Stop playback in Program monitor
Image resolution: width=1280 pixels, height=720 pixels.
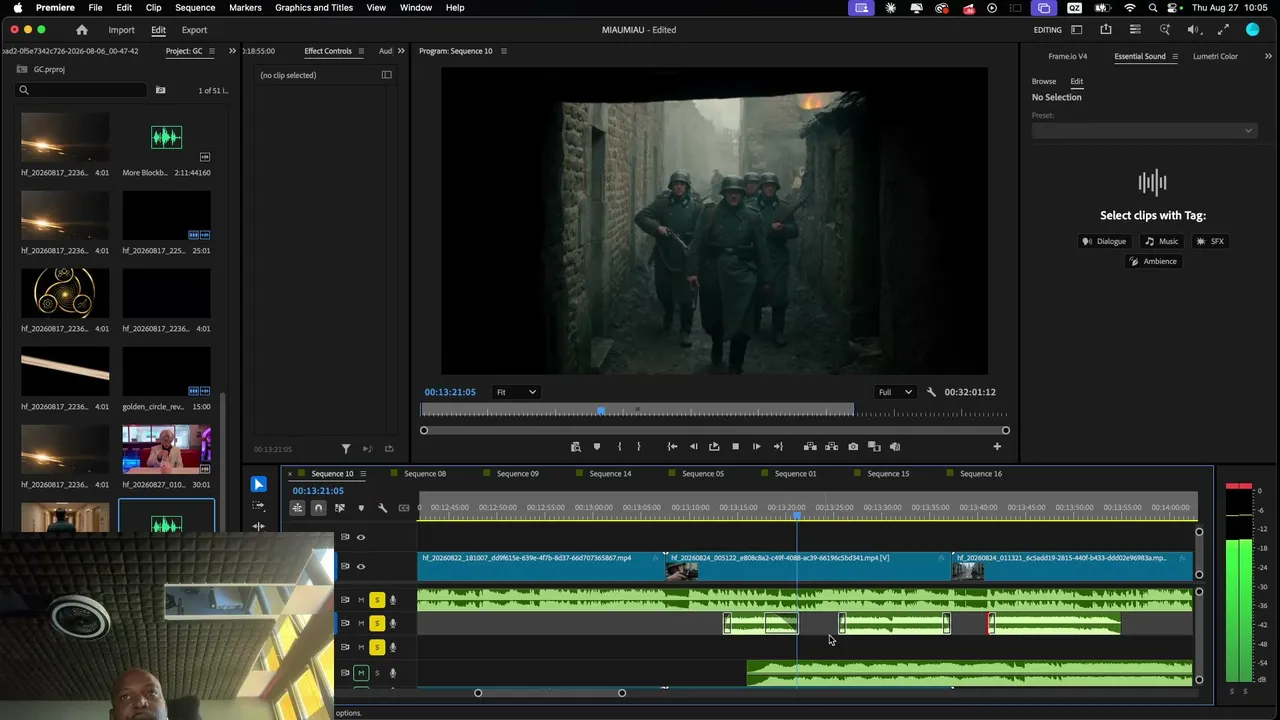coord(735,447)
